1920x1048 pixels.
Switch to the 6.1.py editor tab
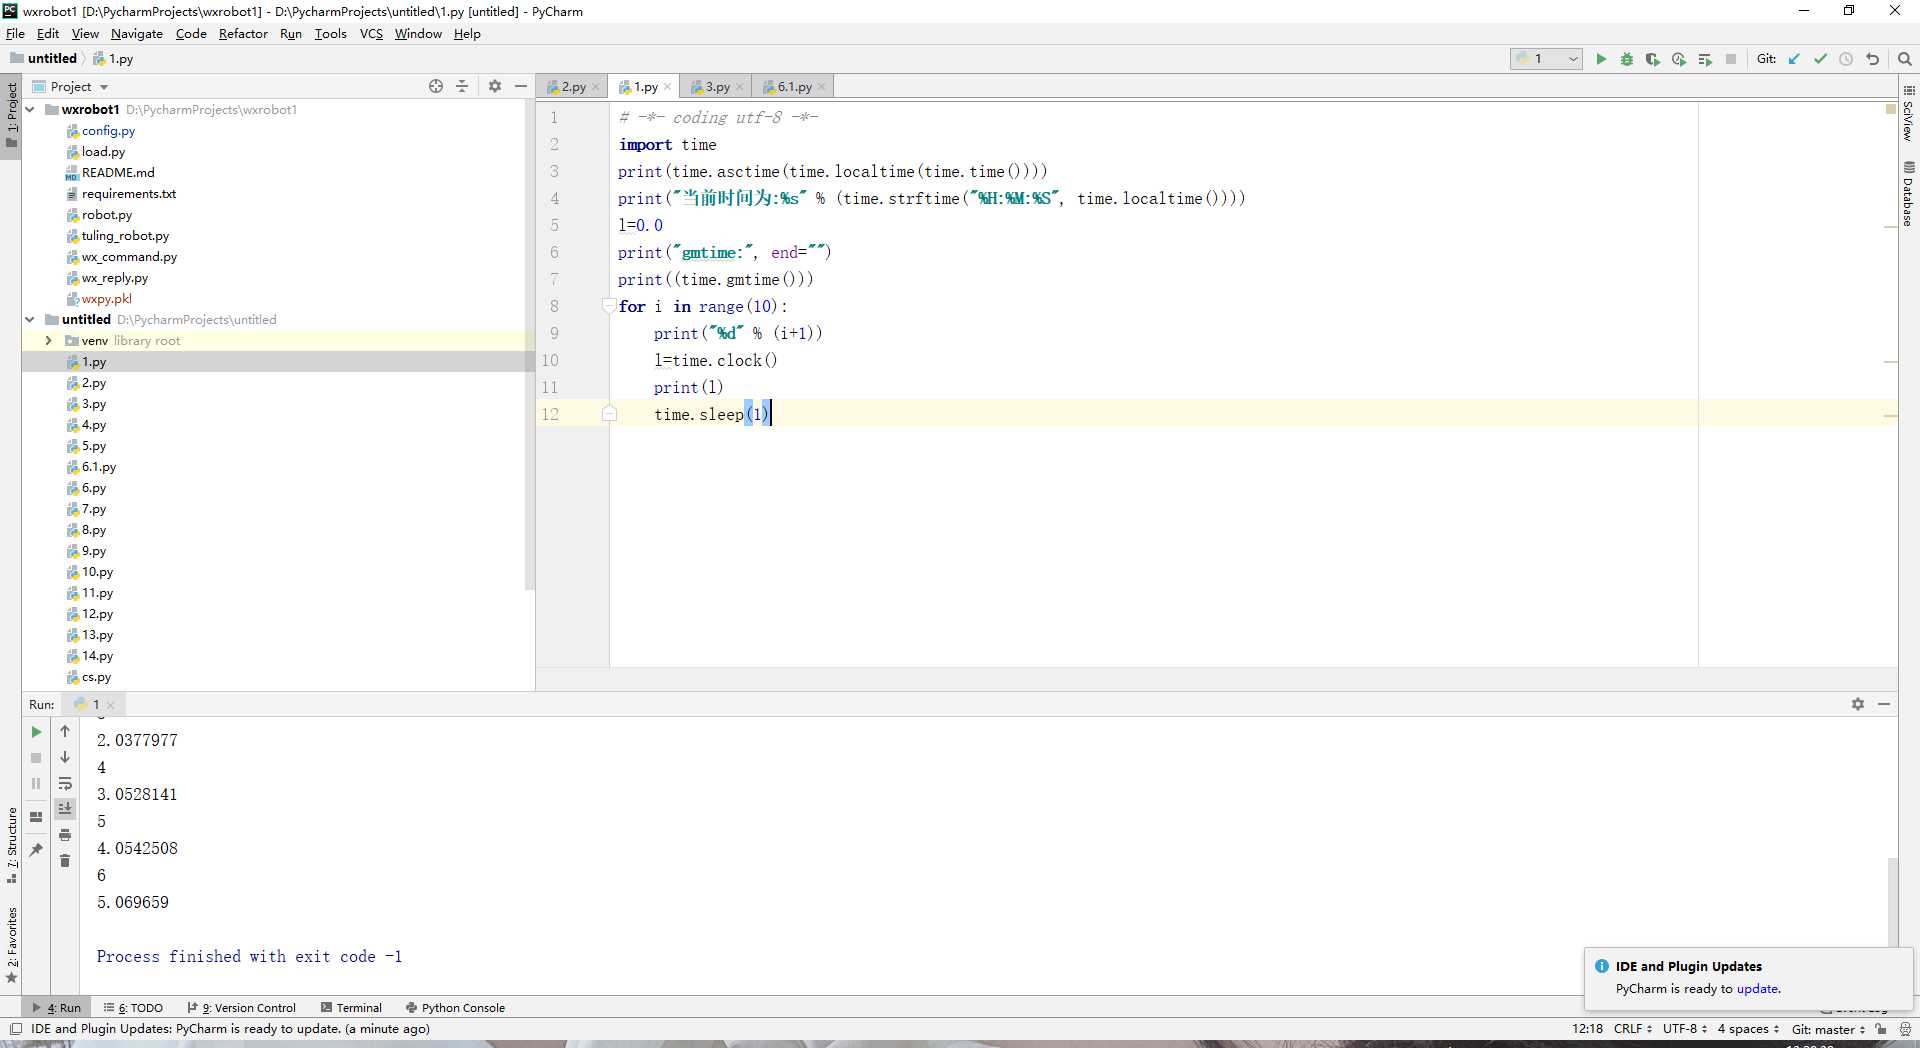(793, 87)
